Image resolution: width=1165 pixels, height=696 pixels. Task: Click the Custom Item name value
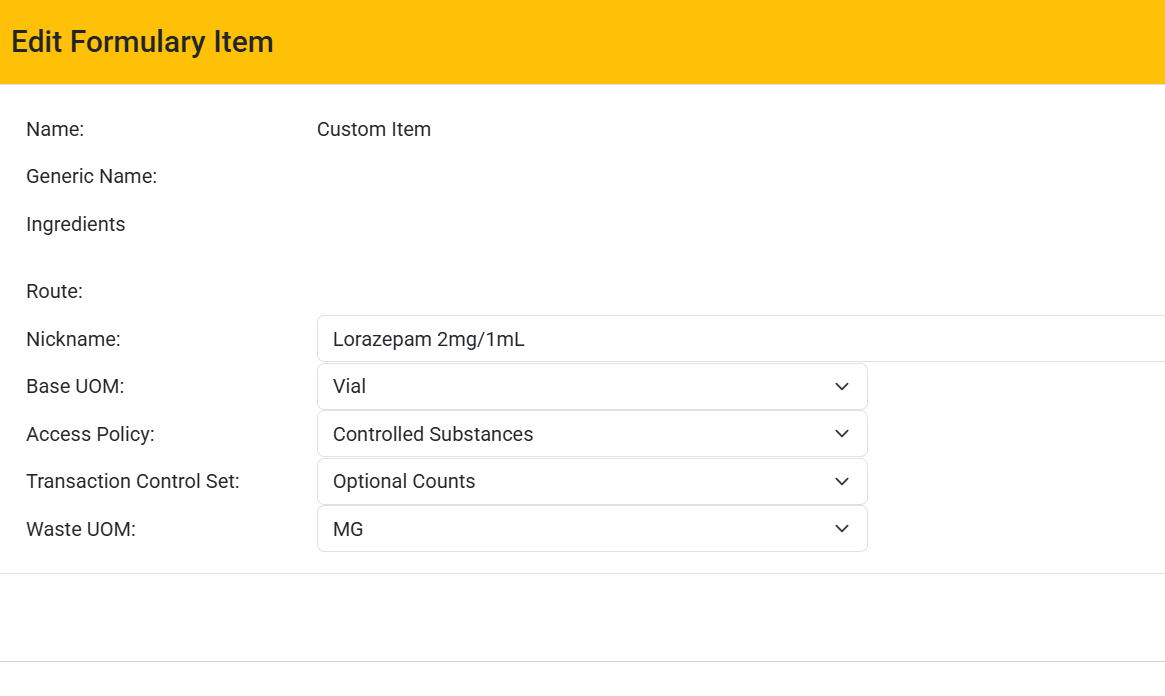coord(373,129)
